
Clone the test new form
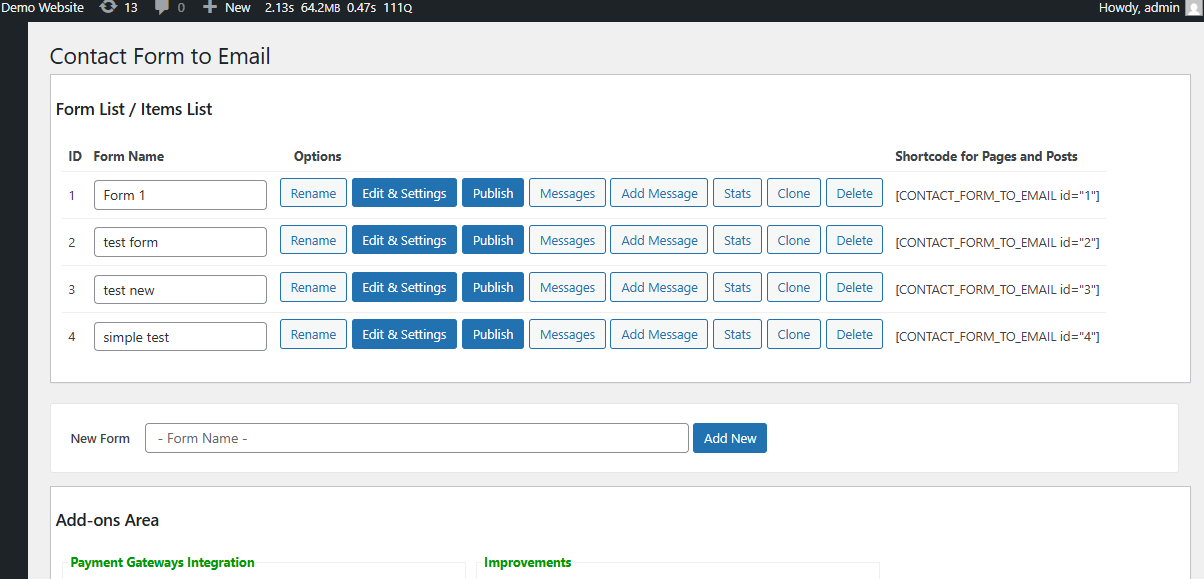pyautogui.click(x=793, y=288)
